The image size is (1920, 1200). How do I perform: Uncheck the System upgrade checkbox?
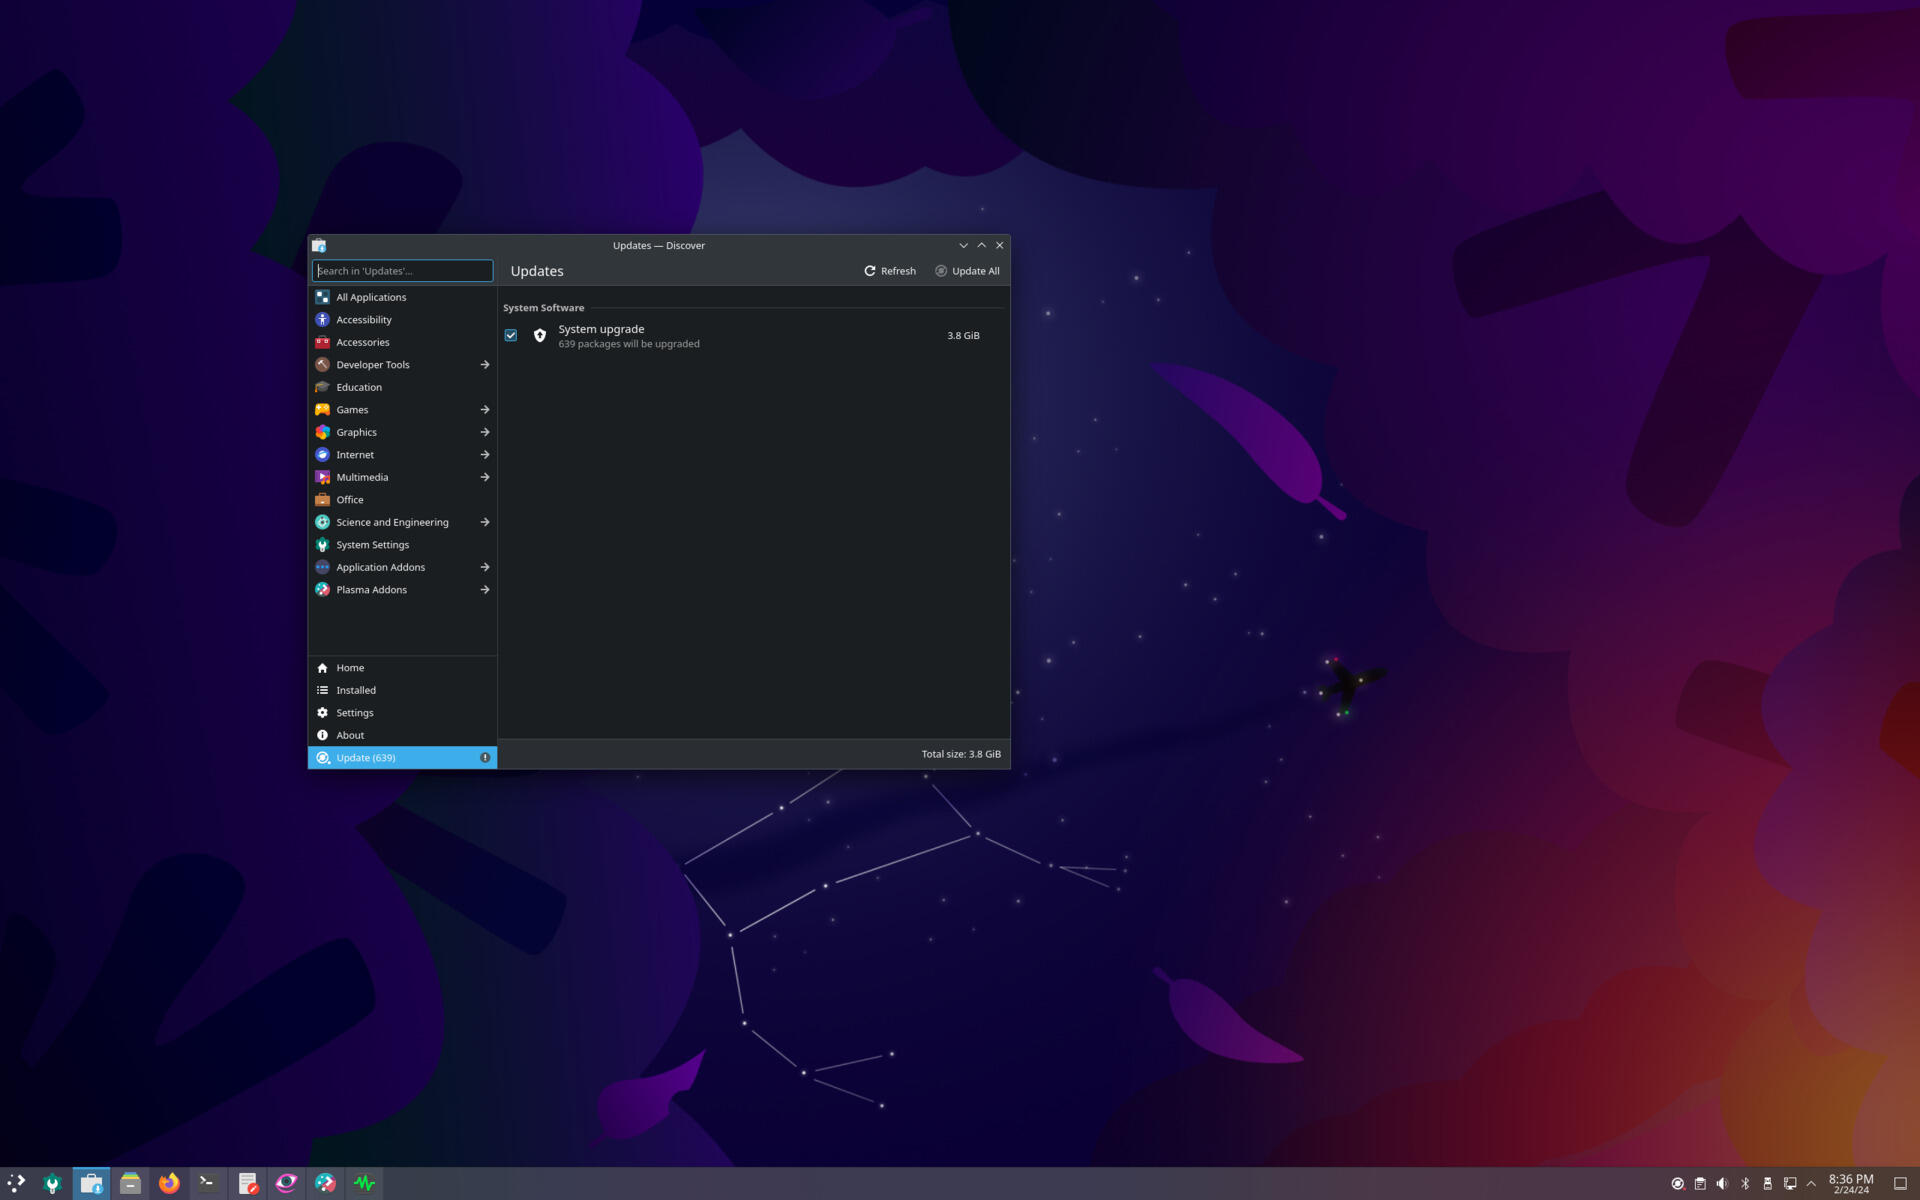[511, 336]
